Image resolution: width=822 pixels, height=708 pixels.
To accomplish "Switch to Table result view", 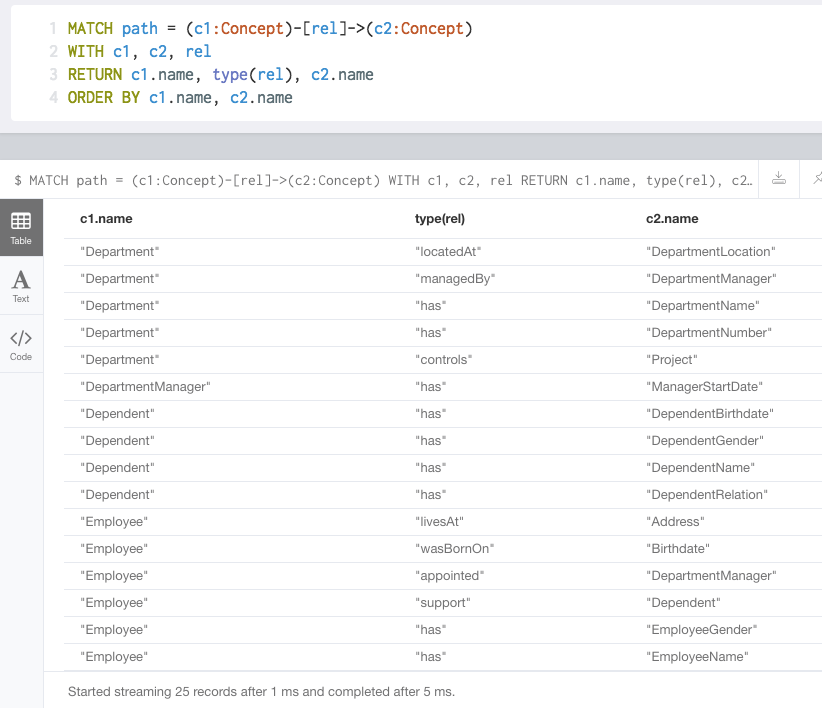I will coord(21,227).
